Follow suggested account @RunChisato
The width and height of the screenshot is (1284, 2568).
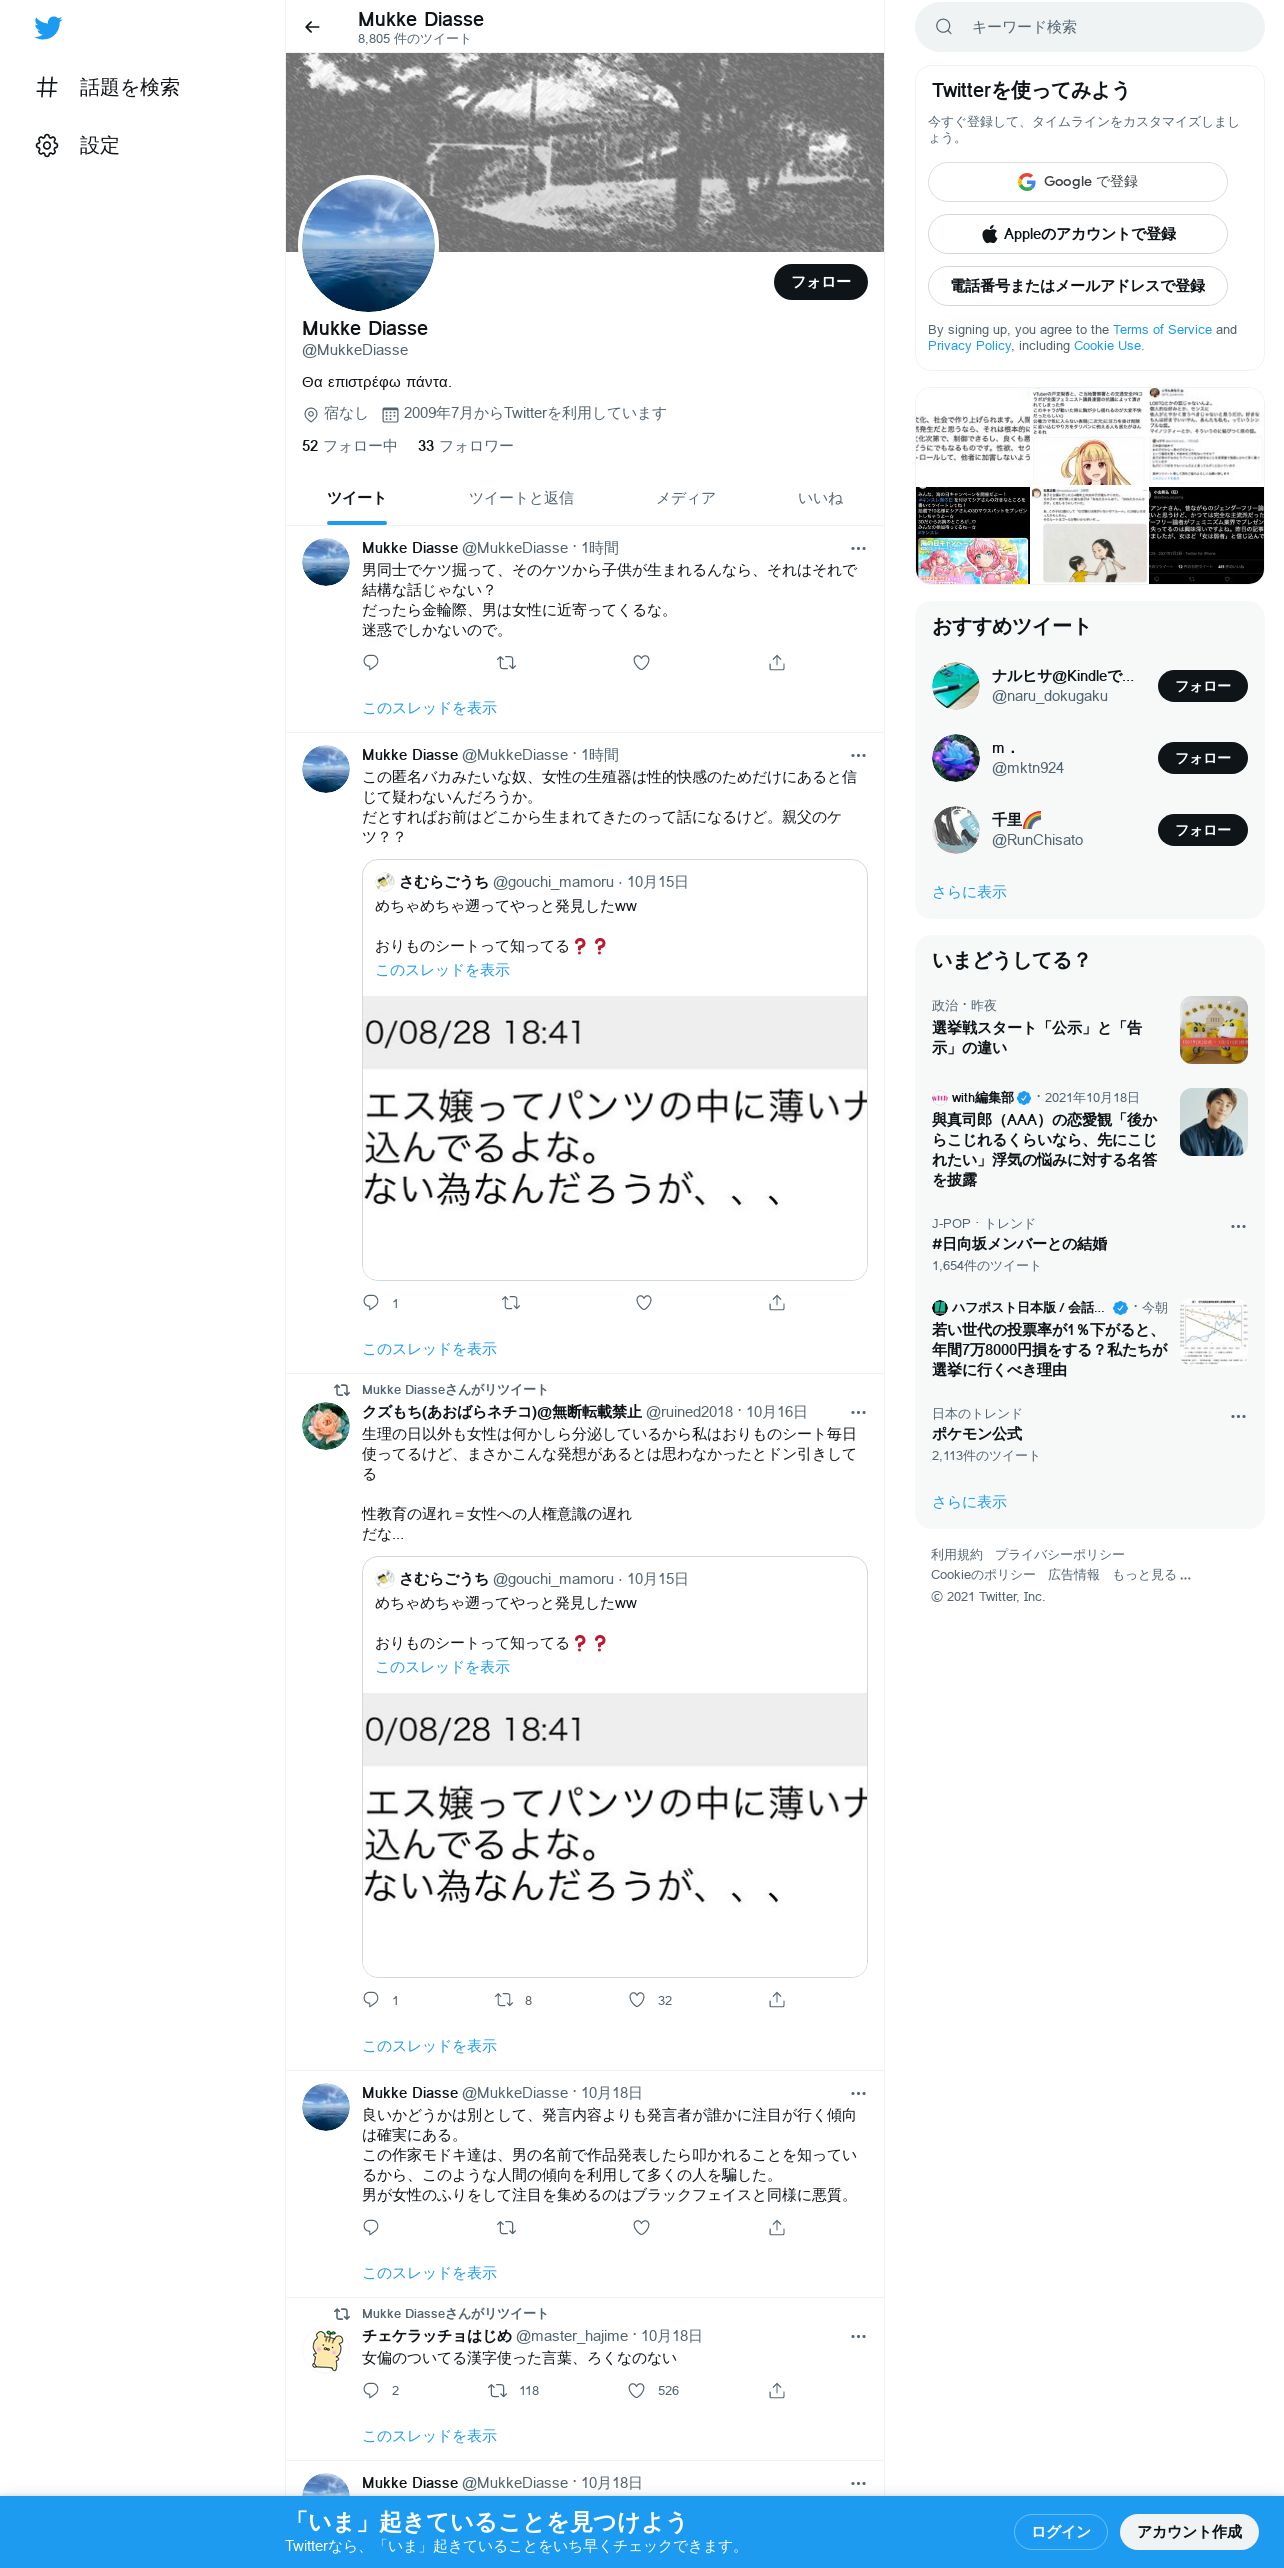click(x=1202, y=830)
